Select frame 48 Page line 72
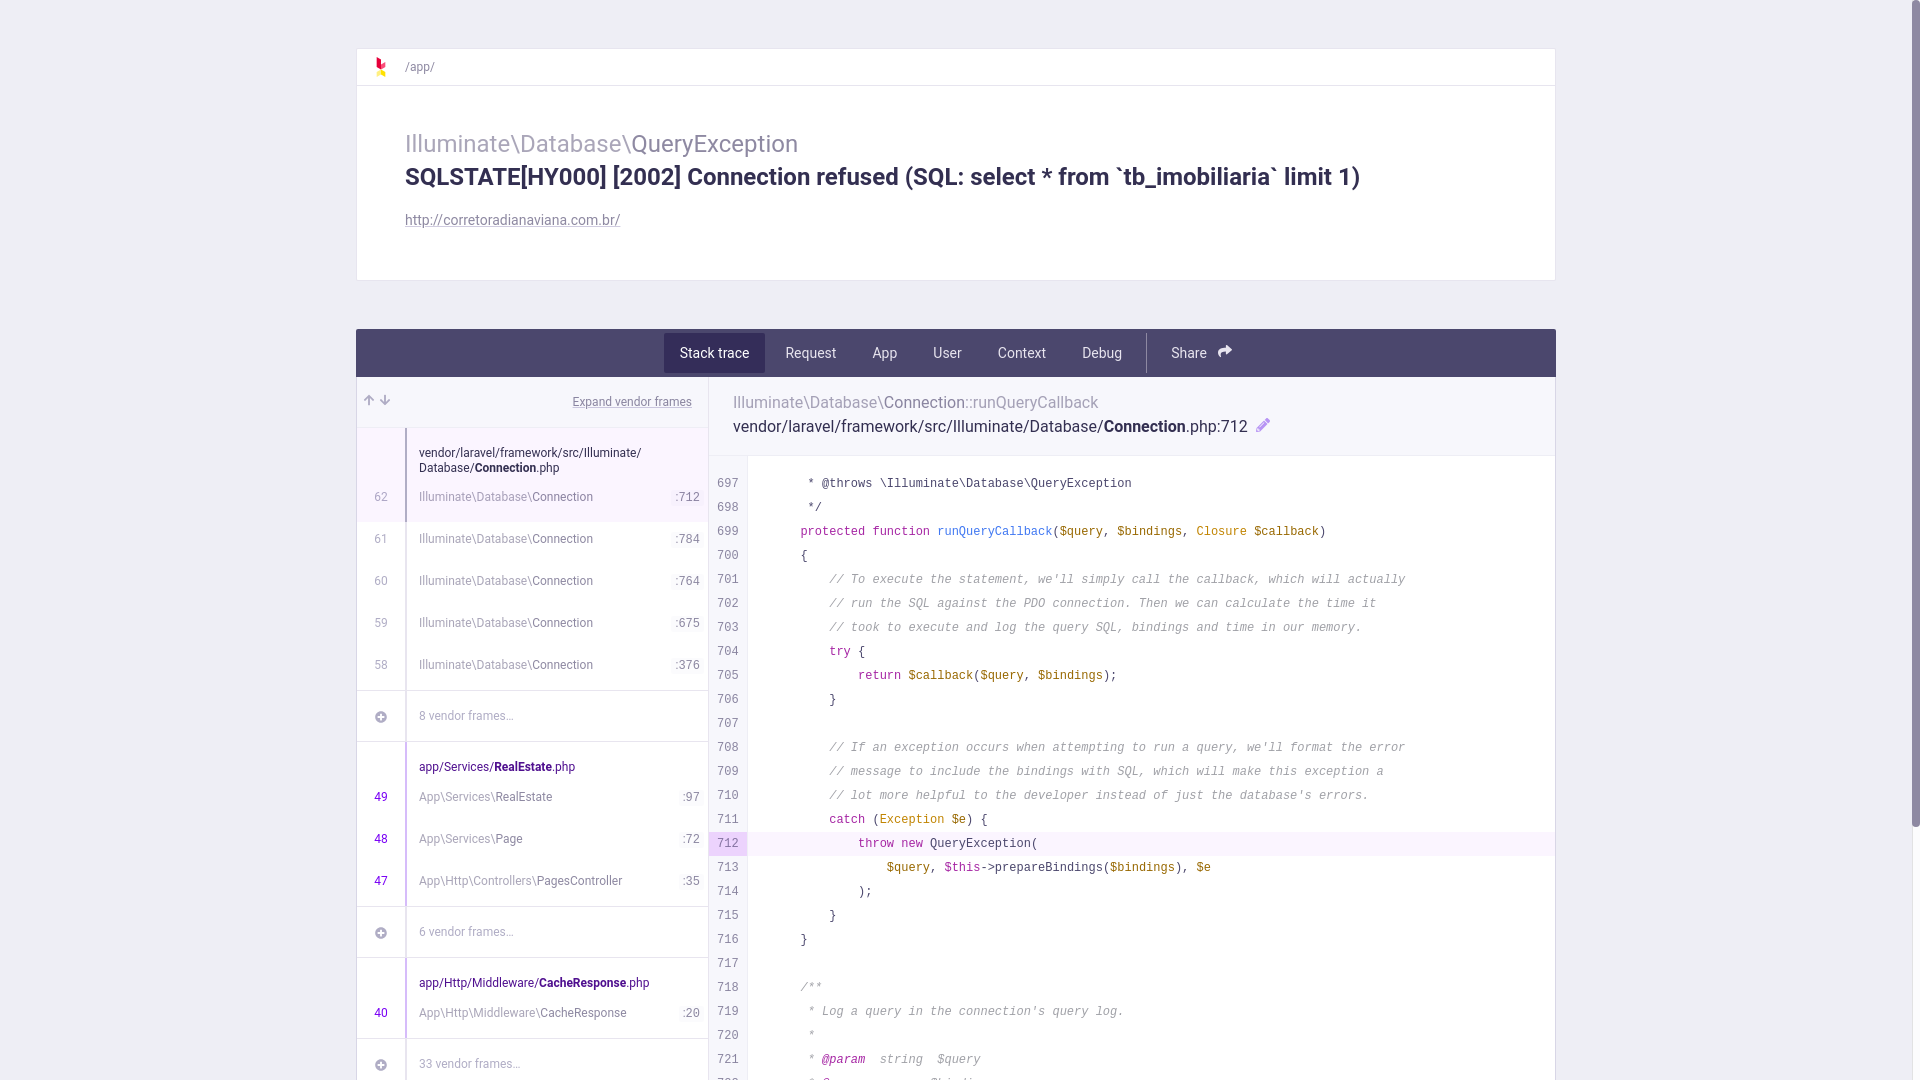The width and height of the screenshot is (1920, 1080). coord(532,839)
